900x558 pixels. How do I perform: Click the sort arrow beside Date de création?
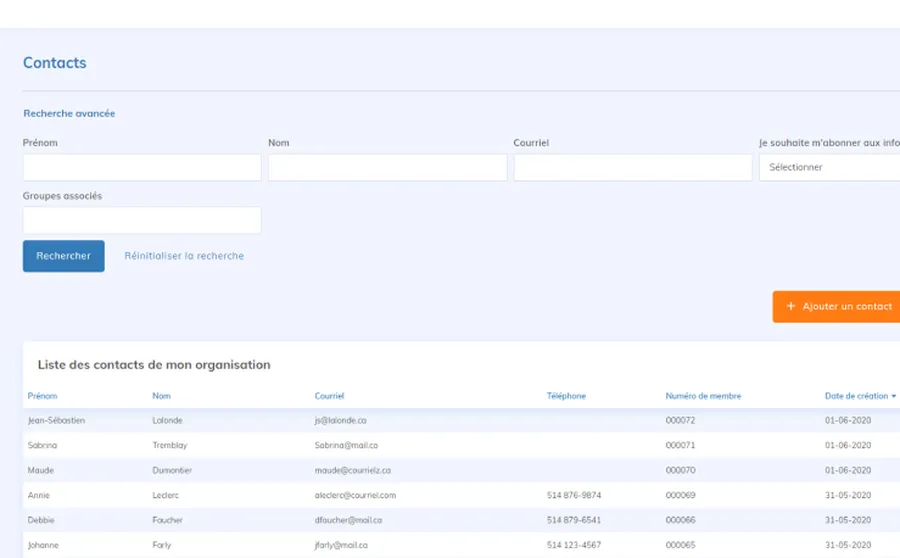[893, 397]
